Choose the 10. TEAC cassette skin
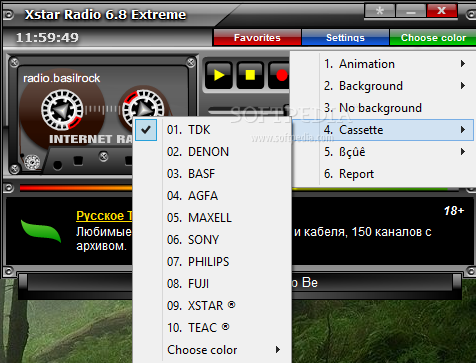 pyautogui.click(x=212, y=328)
